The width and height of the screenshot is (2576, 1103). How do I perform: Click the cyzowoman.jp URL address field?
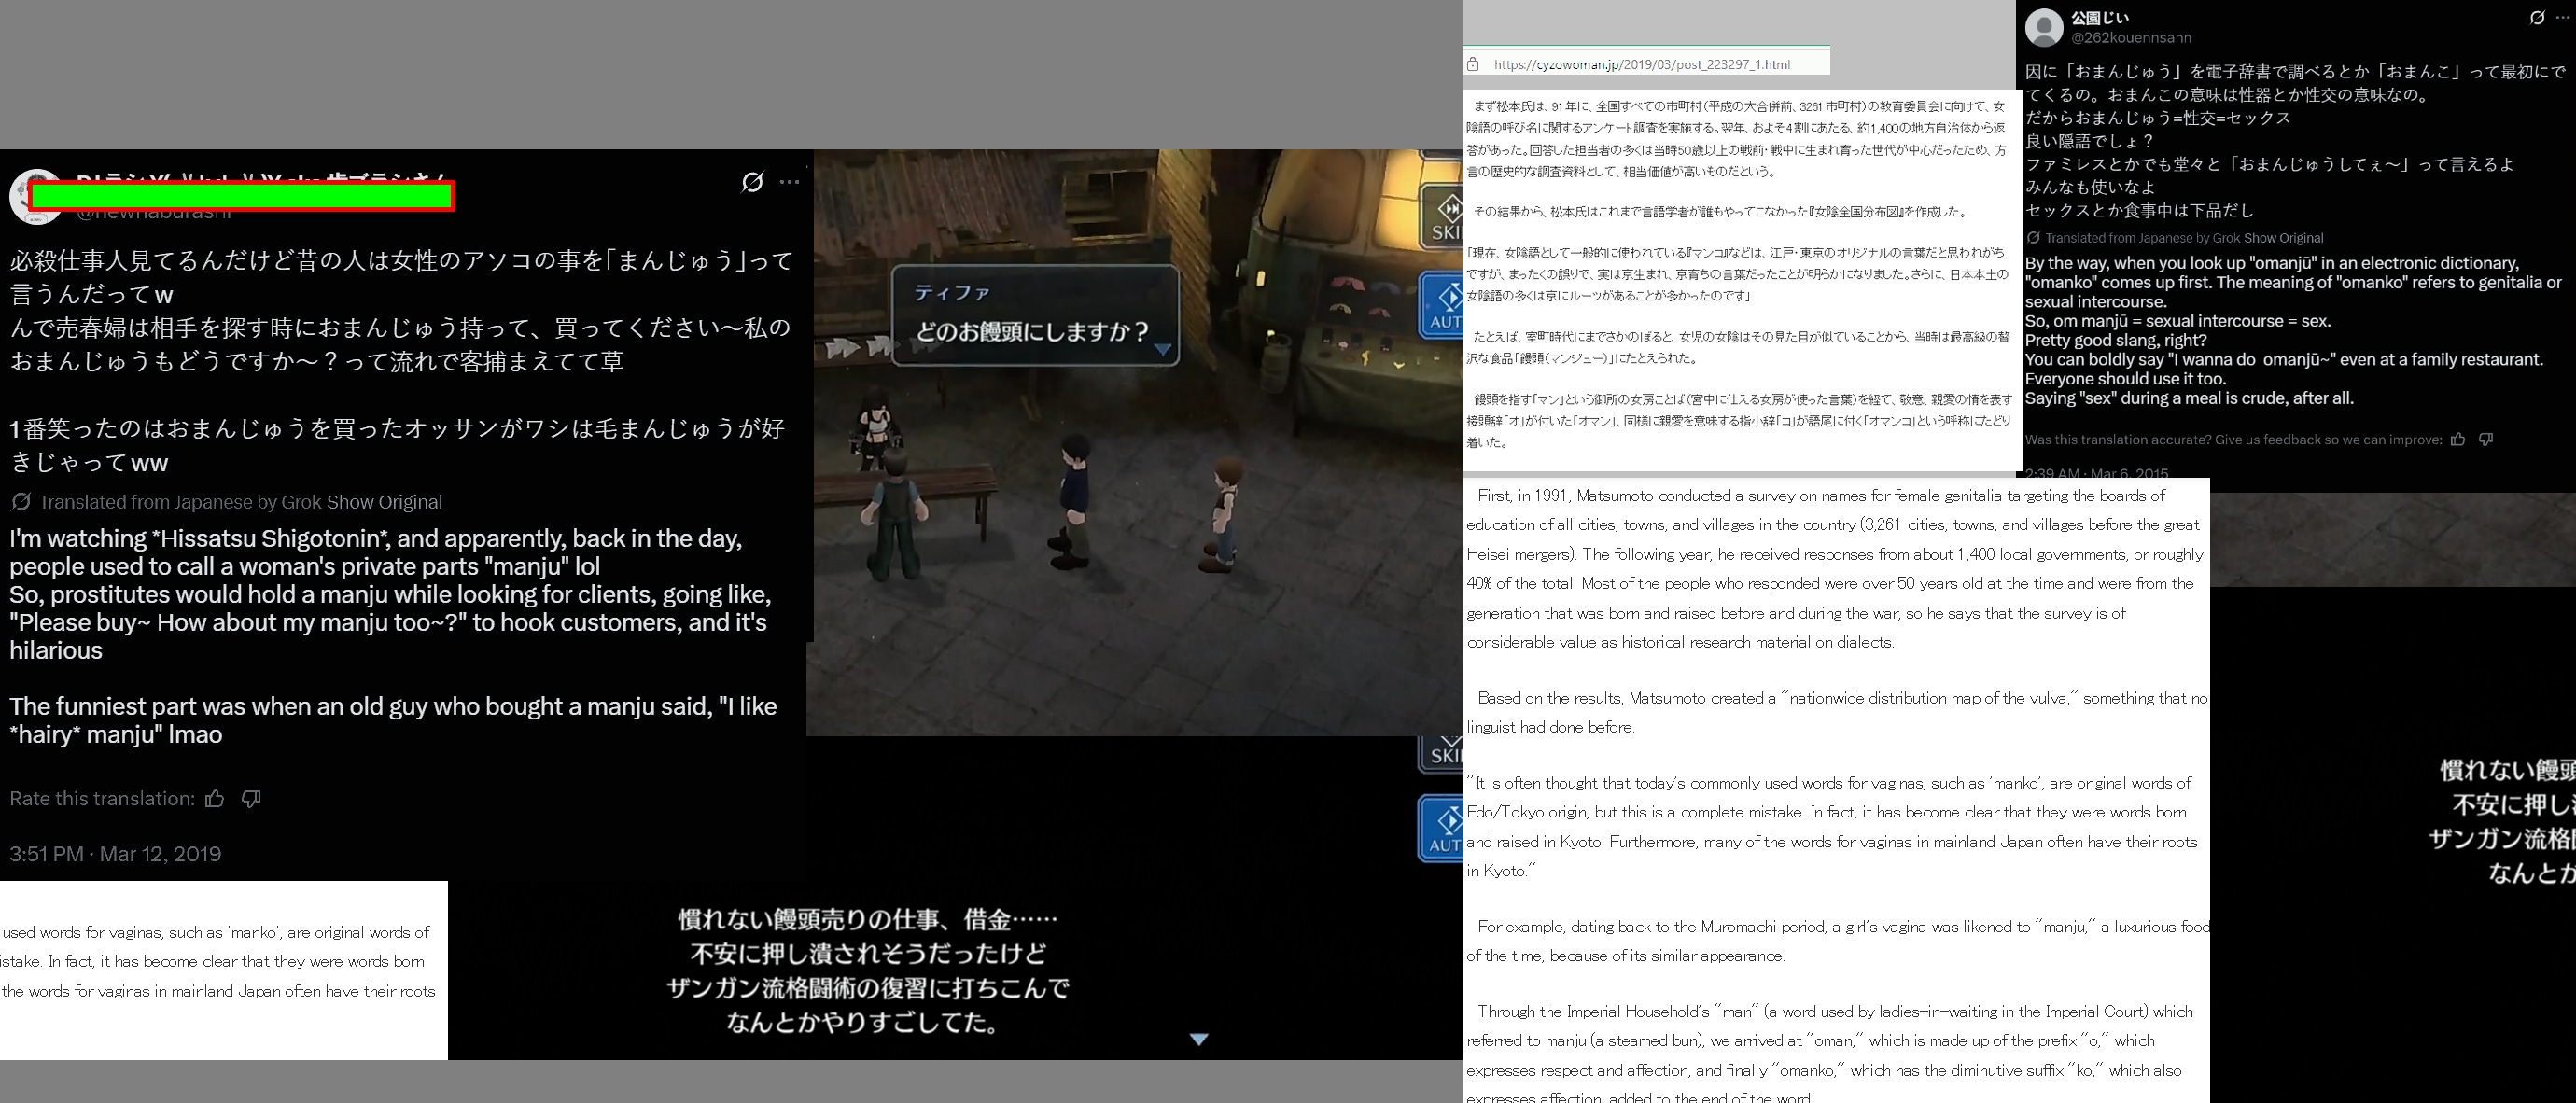[x=1642, y=64]
